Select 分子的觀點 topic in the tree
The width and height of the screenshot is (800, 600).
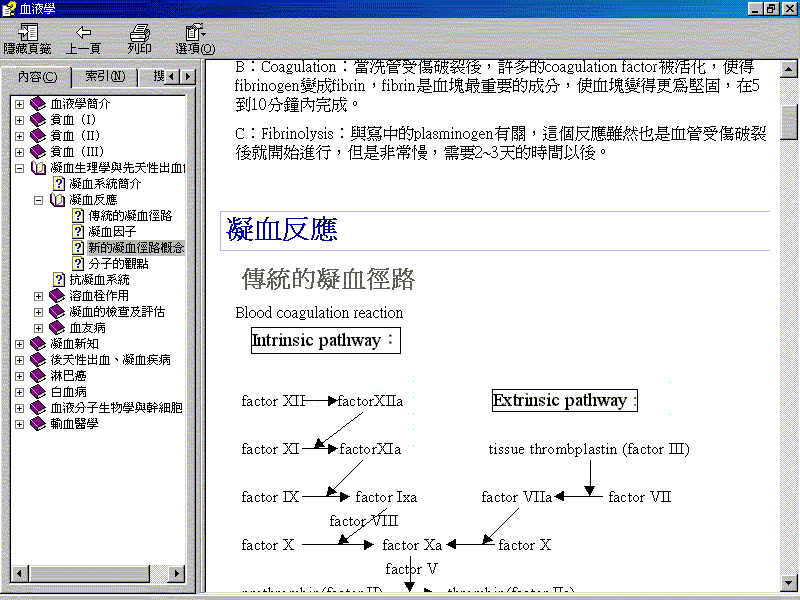pyautogui.click(x=118, y=264)
